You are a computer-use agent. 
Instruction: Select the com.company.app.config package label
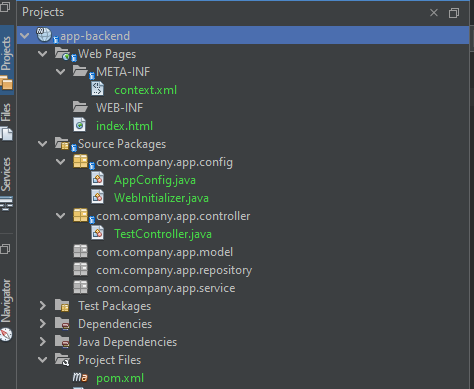164,162
